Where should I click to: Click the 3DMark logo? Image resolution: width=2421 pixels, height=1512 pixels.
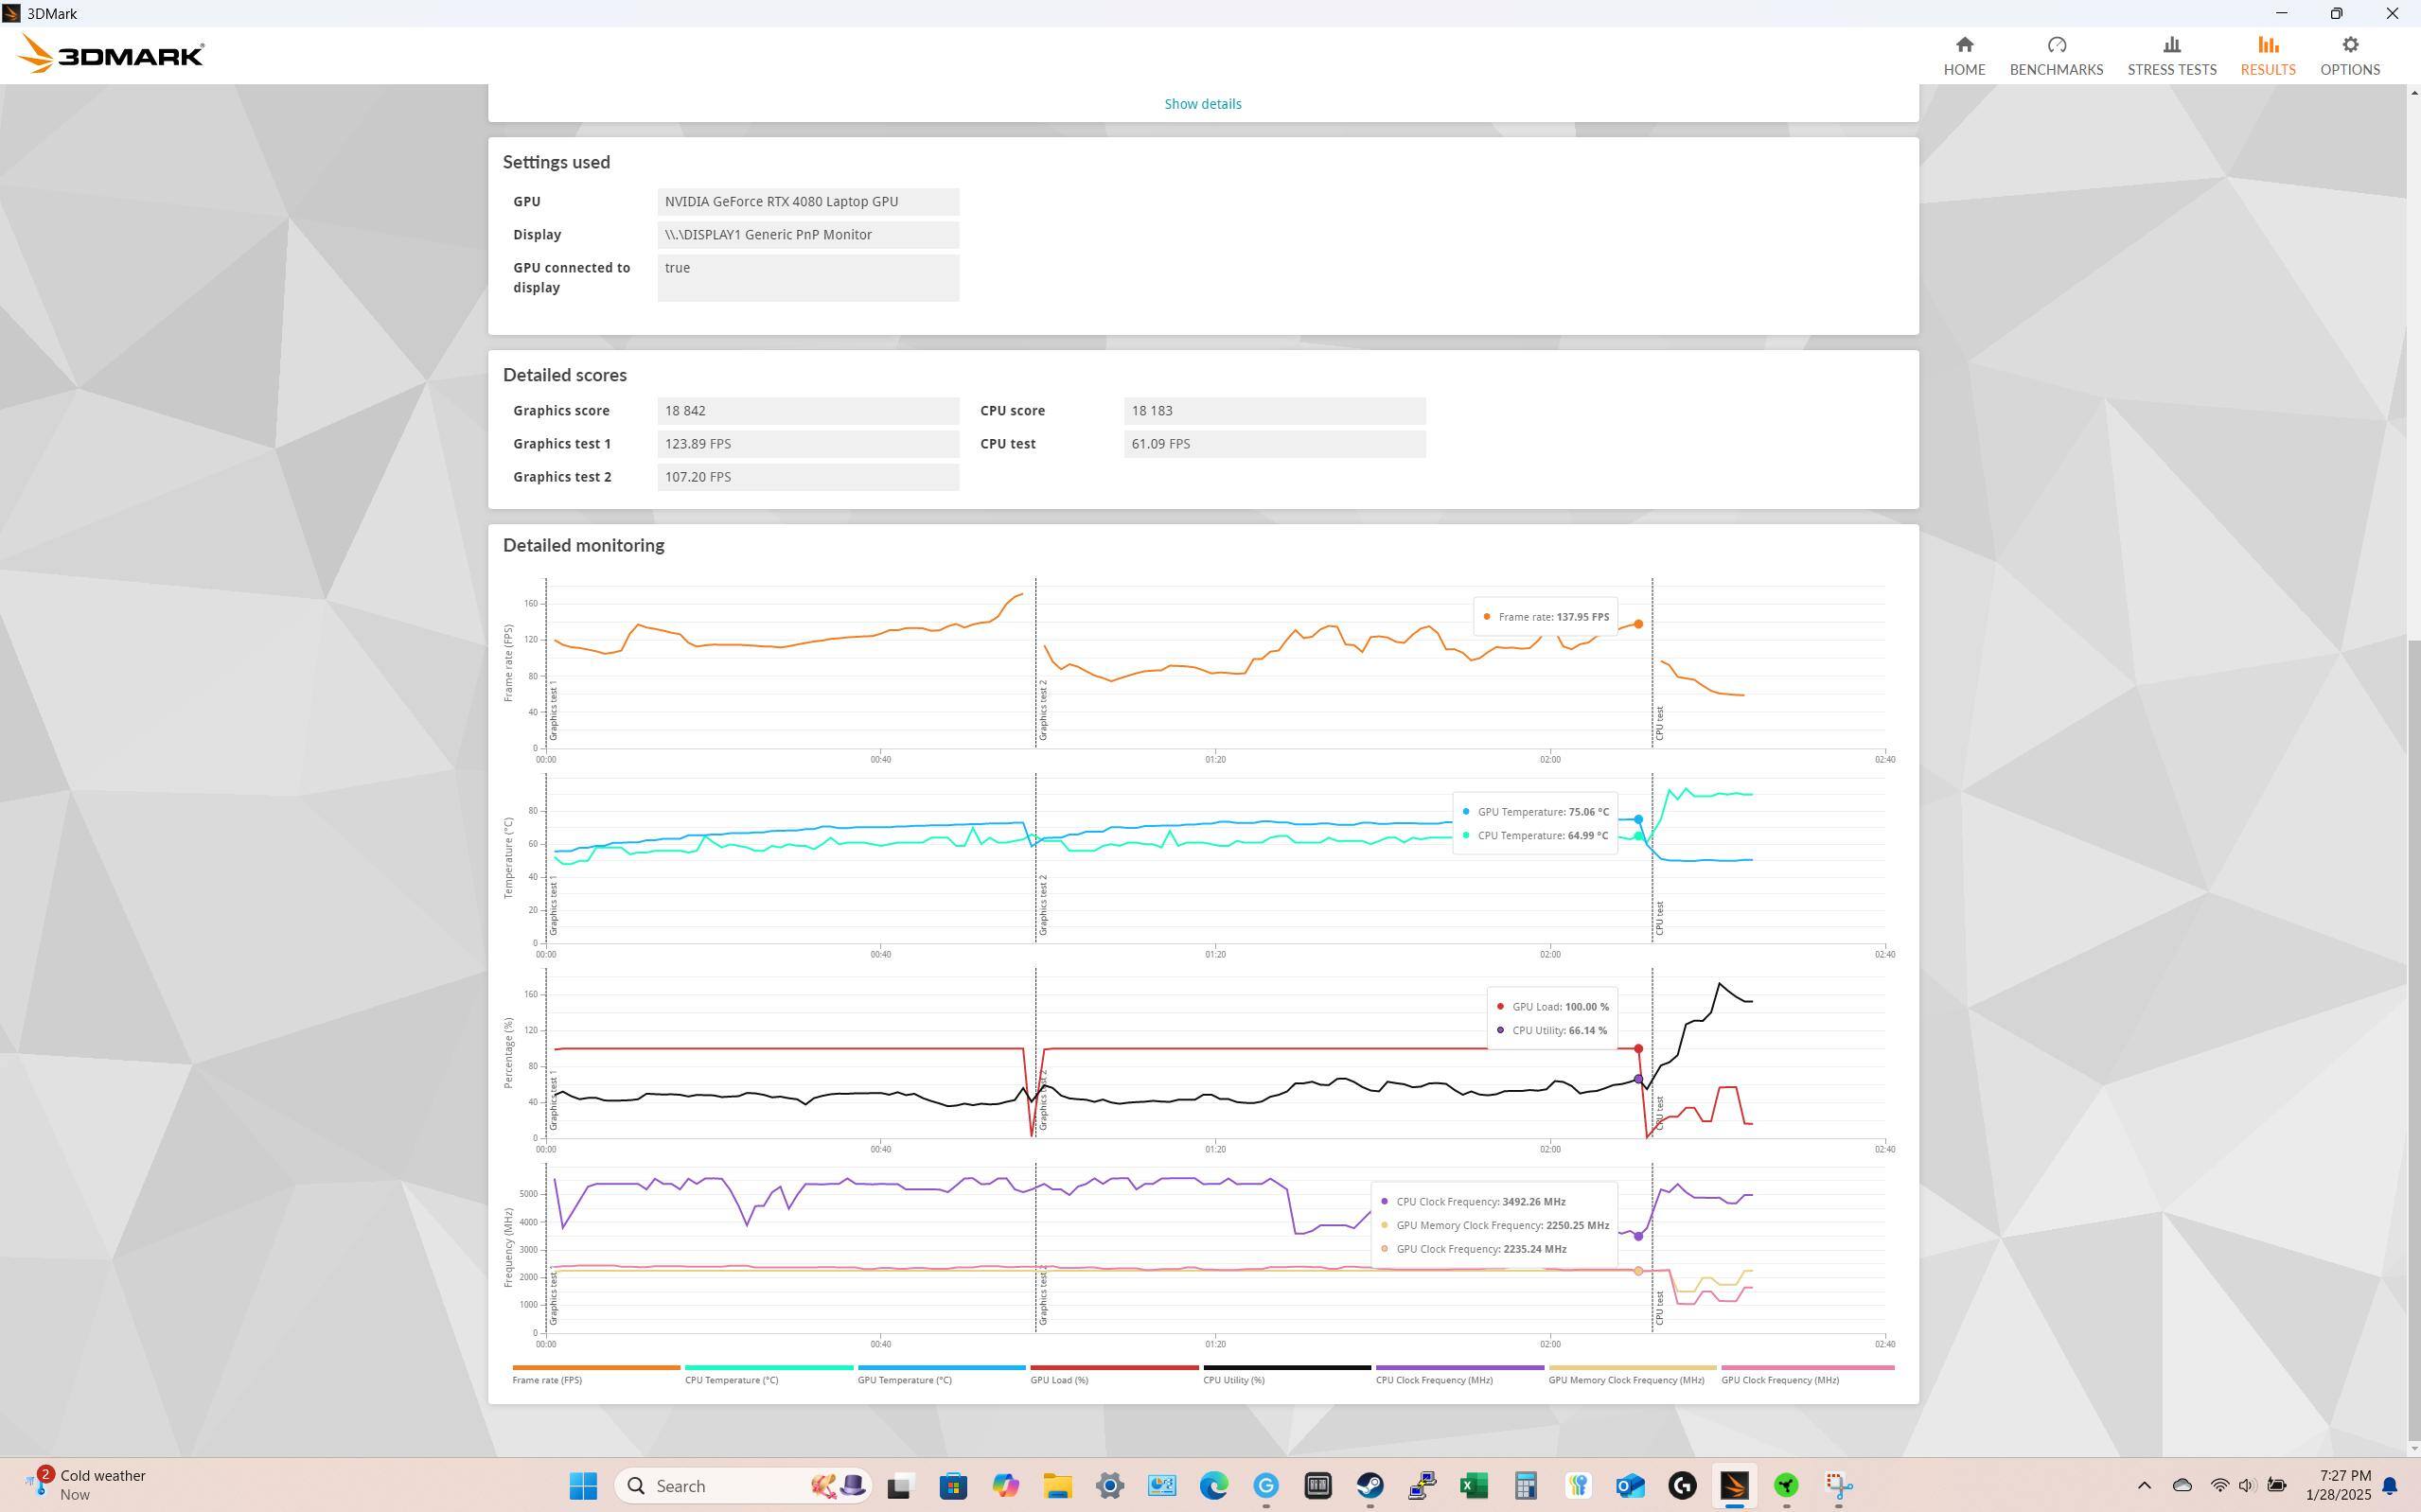tap(111, 55)
